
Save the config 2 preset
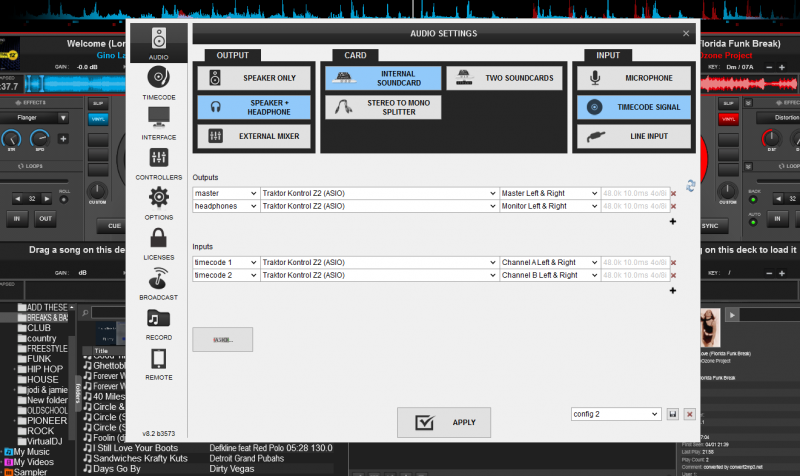point(672,414)
